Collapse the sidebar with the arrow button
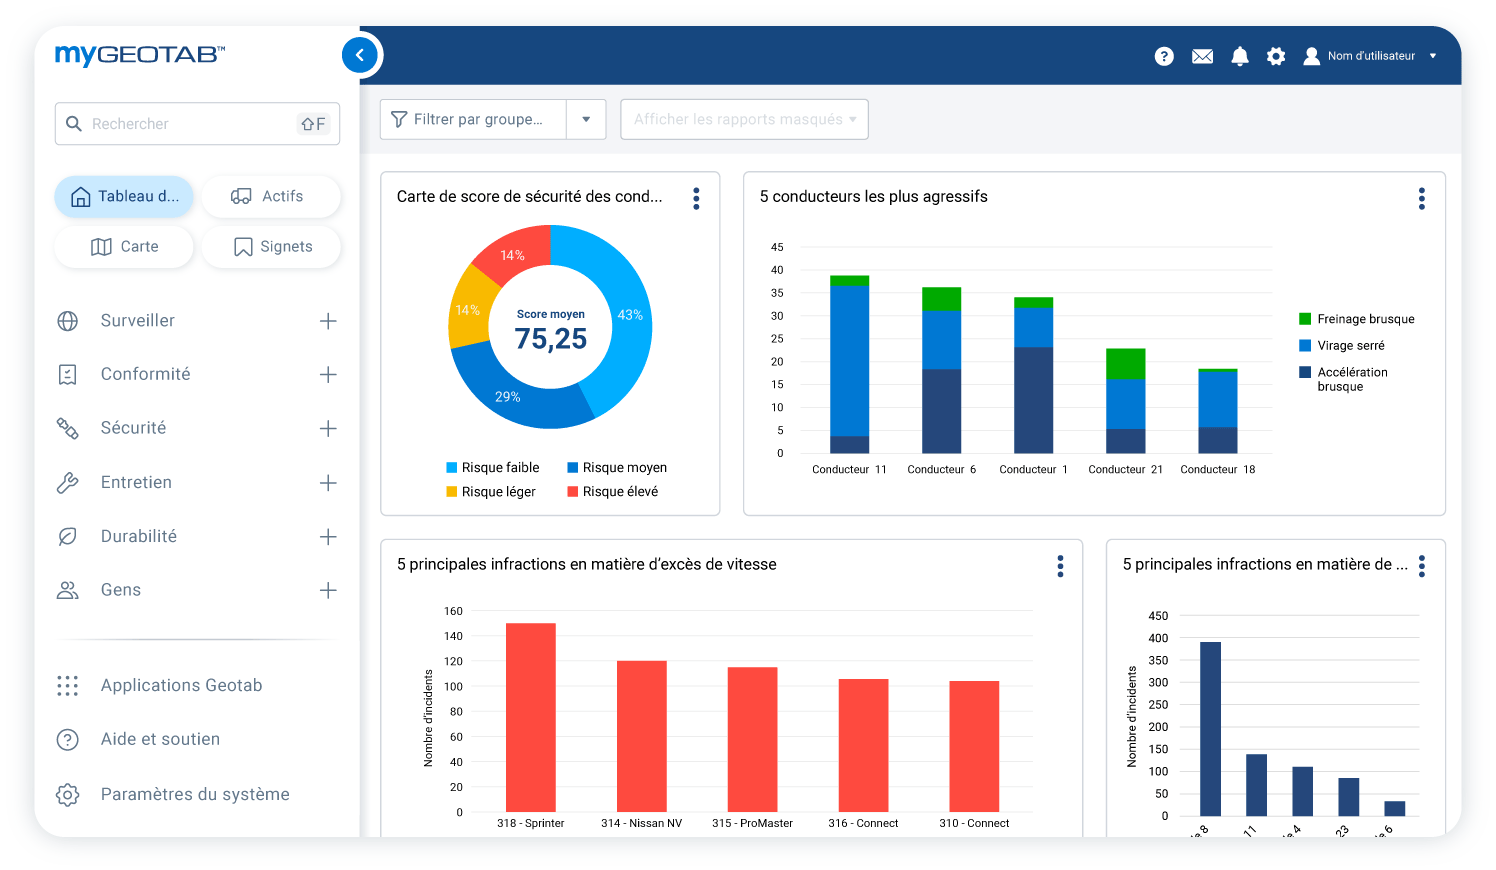The width and height of the screenshot is (1496, 870). tap(360, 55)
